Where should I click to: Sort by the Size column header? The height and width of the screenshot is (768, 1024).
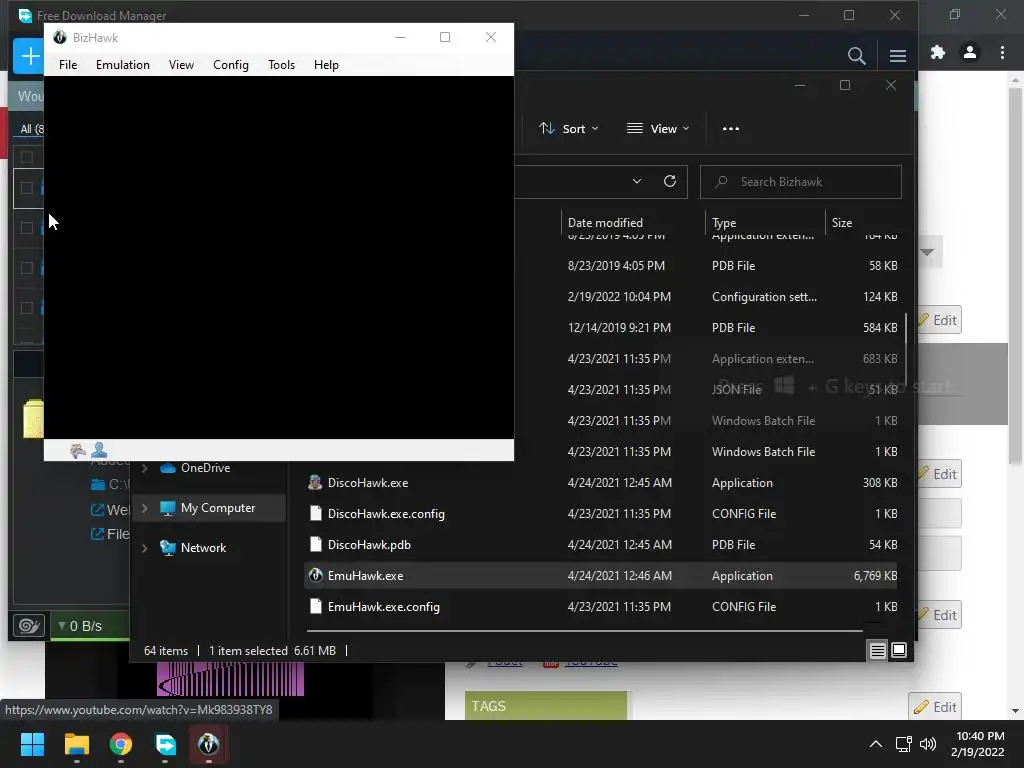coord(842,223)
